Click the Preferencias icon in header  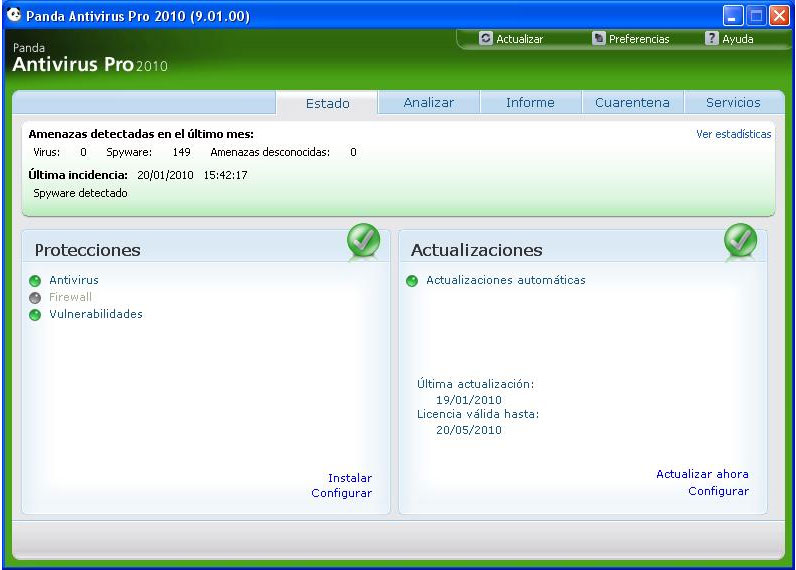tap(599, 39)
